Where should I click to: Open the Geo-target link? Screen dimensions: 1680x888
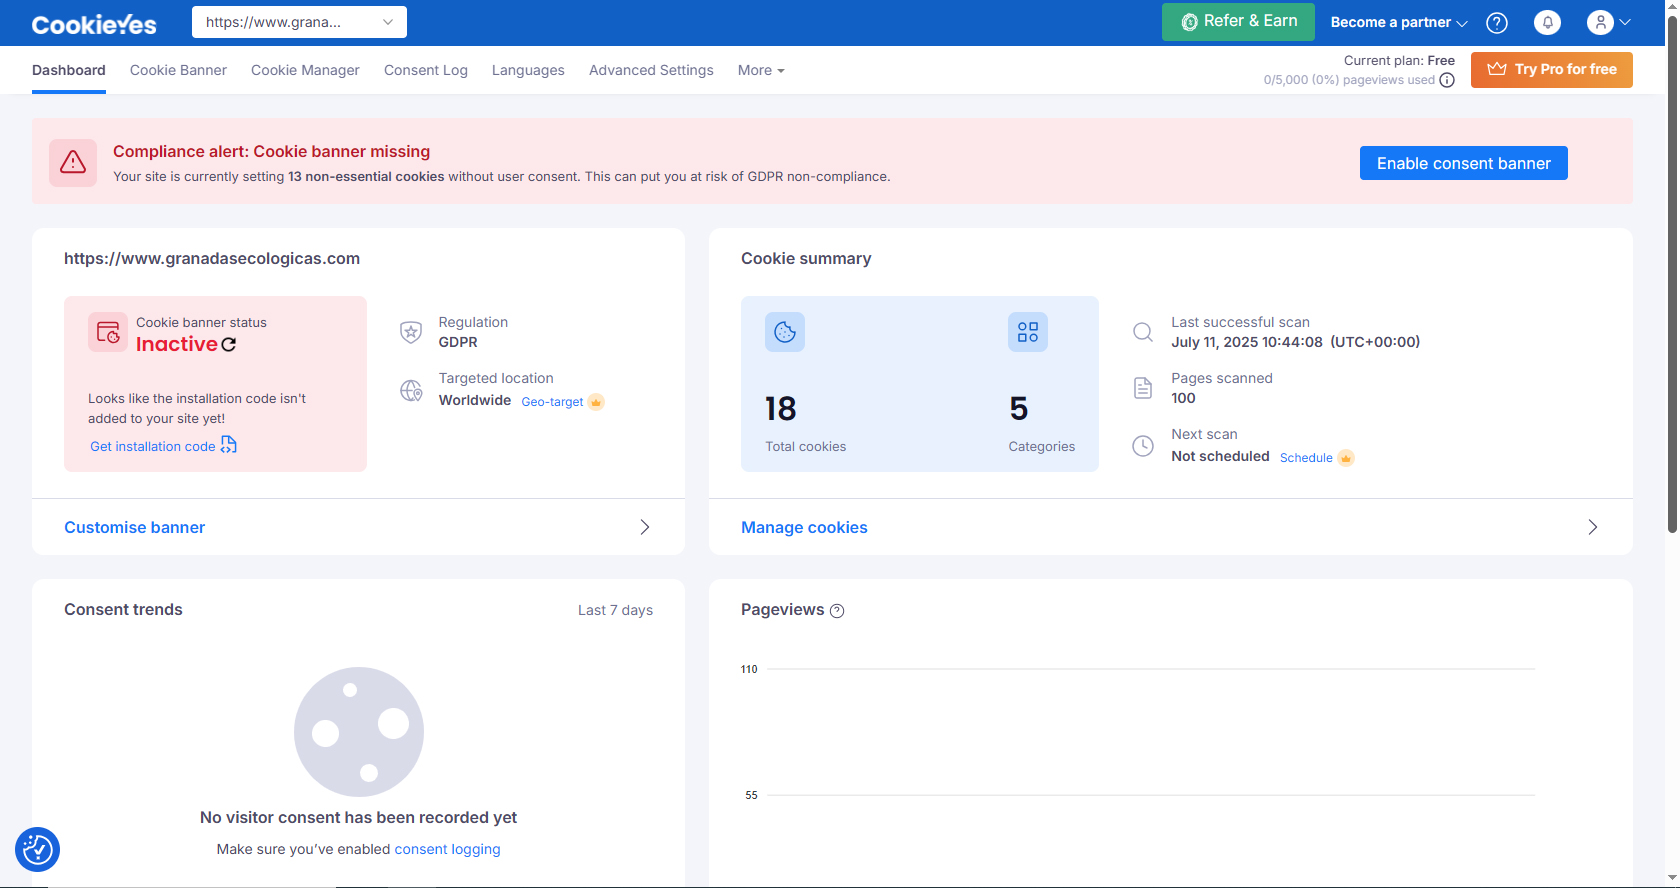pos(552,402)
